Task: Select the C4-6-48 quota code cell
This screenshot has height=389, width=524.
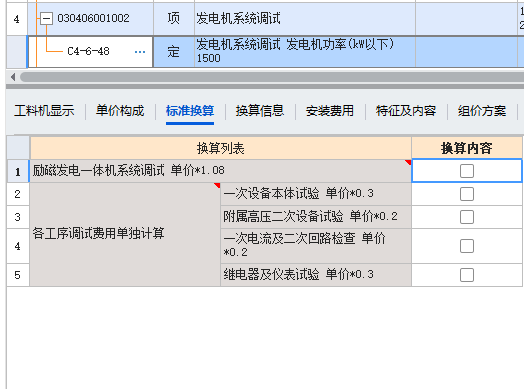Action: pos(91,52)
